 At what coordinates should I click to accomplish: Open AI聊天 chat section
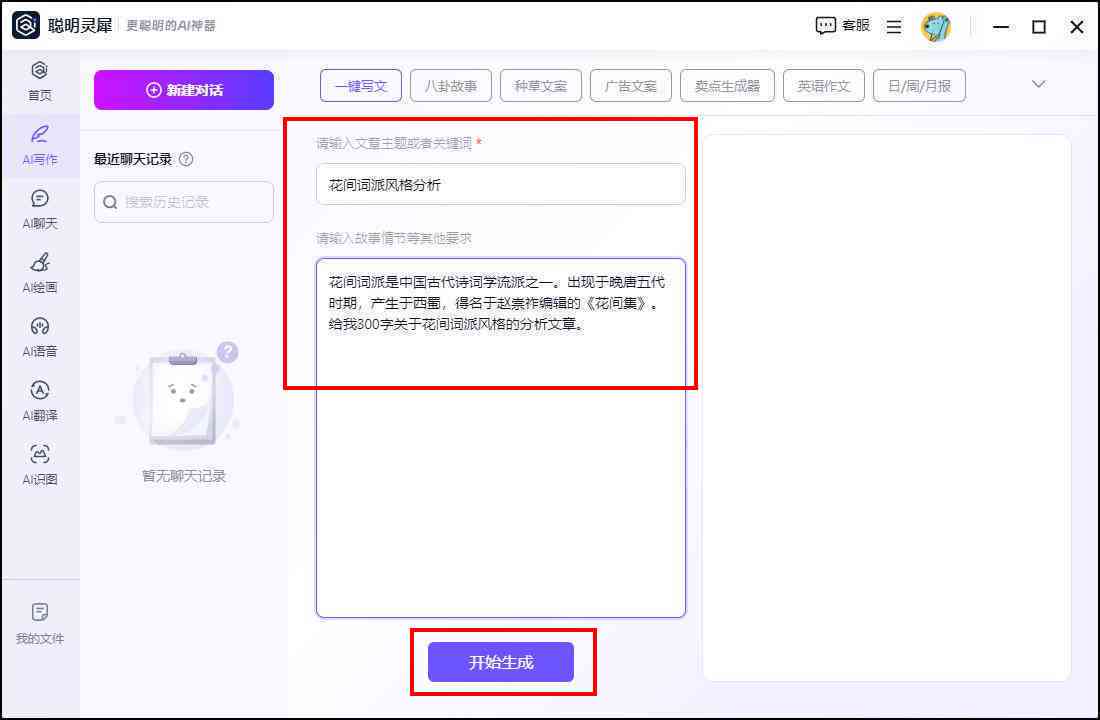39,209
